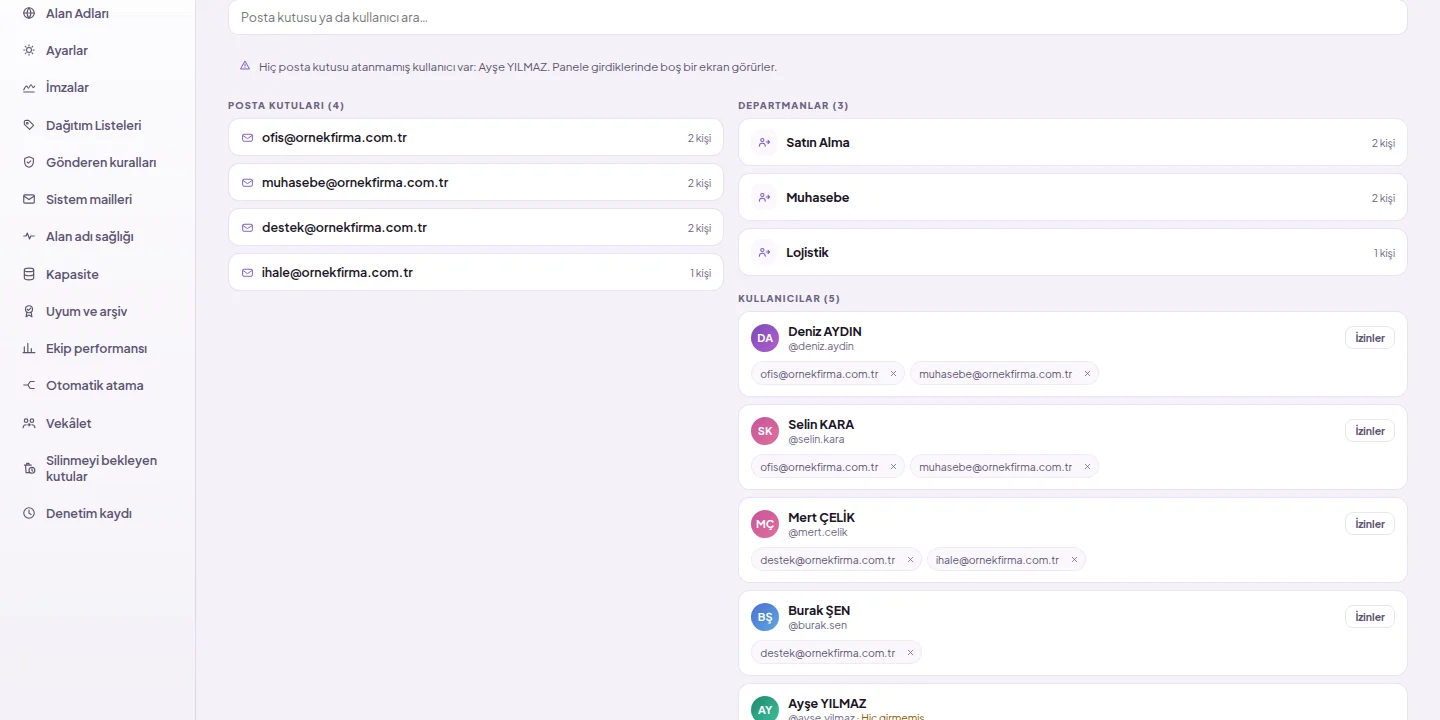Image resolution: width=1440 pixels, height=720 pixels.
Task: Select the İmzalar signature icon
Action: (29, 88)
